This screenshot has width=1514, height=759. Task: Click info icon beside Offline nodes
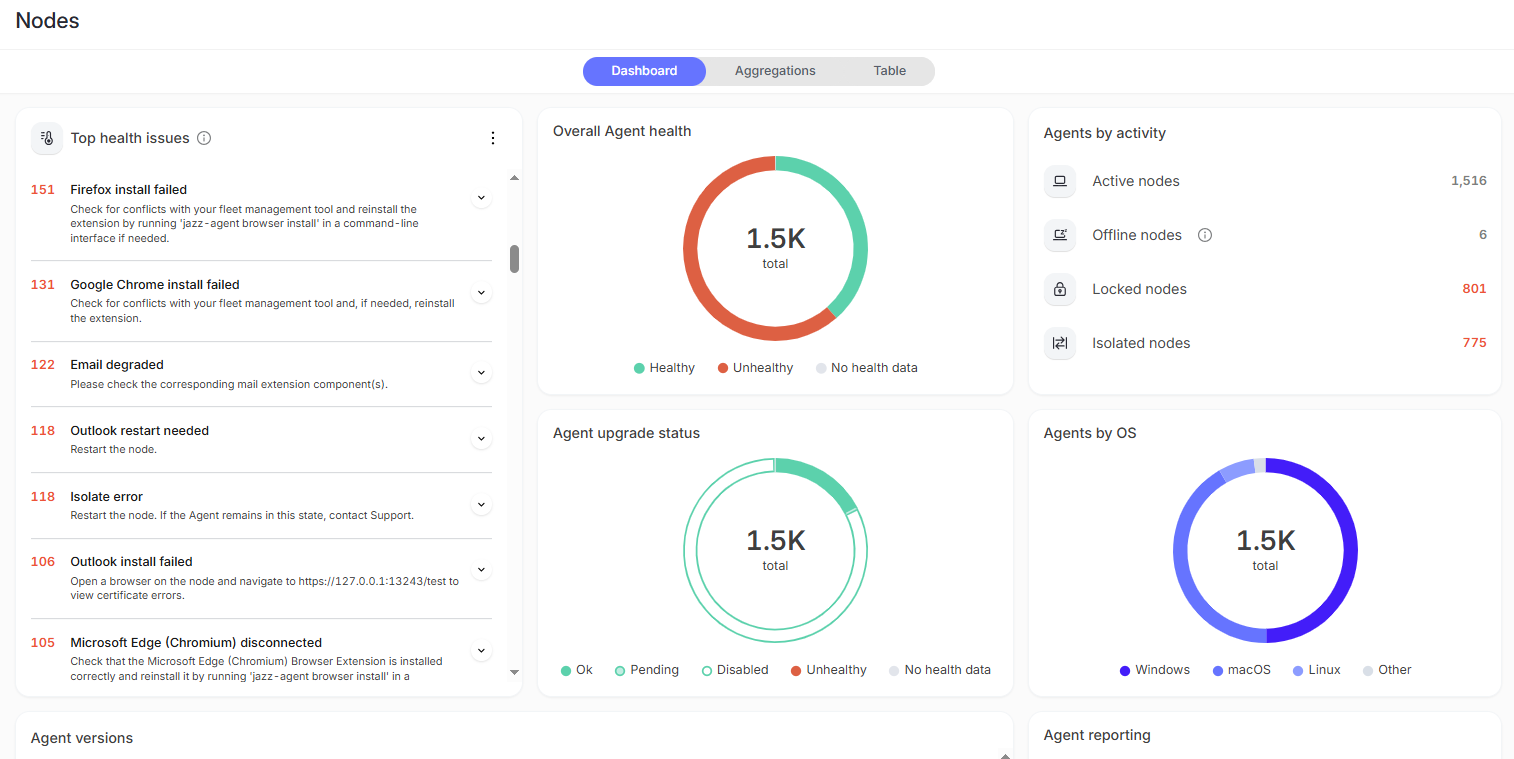click(1205, 235)
